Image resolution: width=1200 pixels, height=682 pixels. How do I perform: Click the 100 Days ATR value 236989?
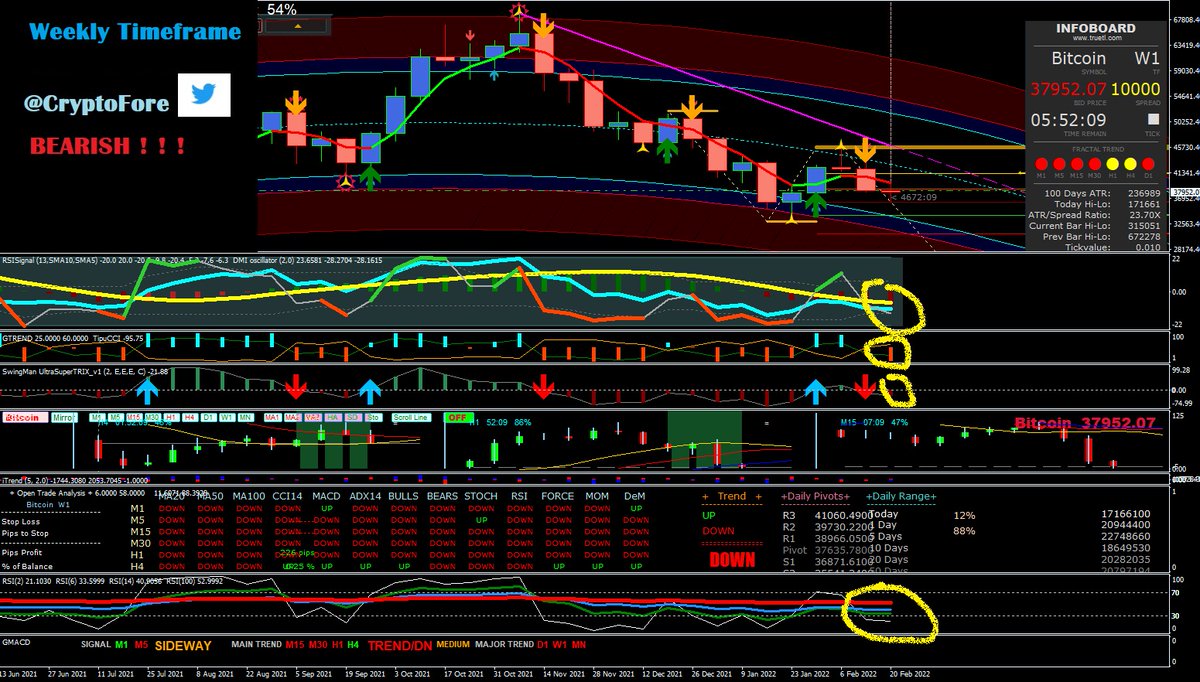coord(1144,193)
